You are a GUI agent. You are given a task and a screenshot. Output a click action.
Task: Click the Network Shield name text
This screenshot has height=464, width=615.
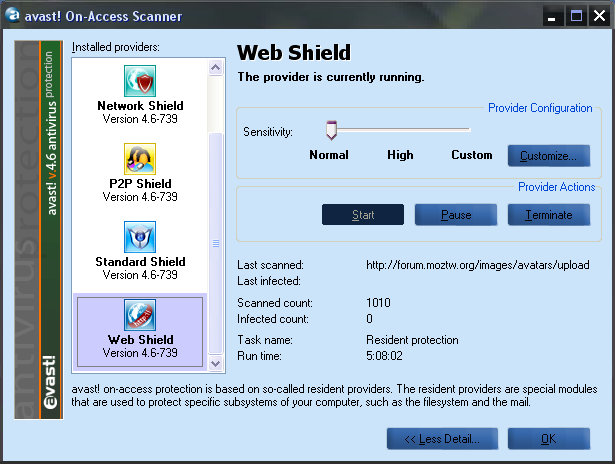click(x=140, y=106)
